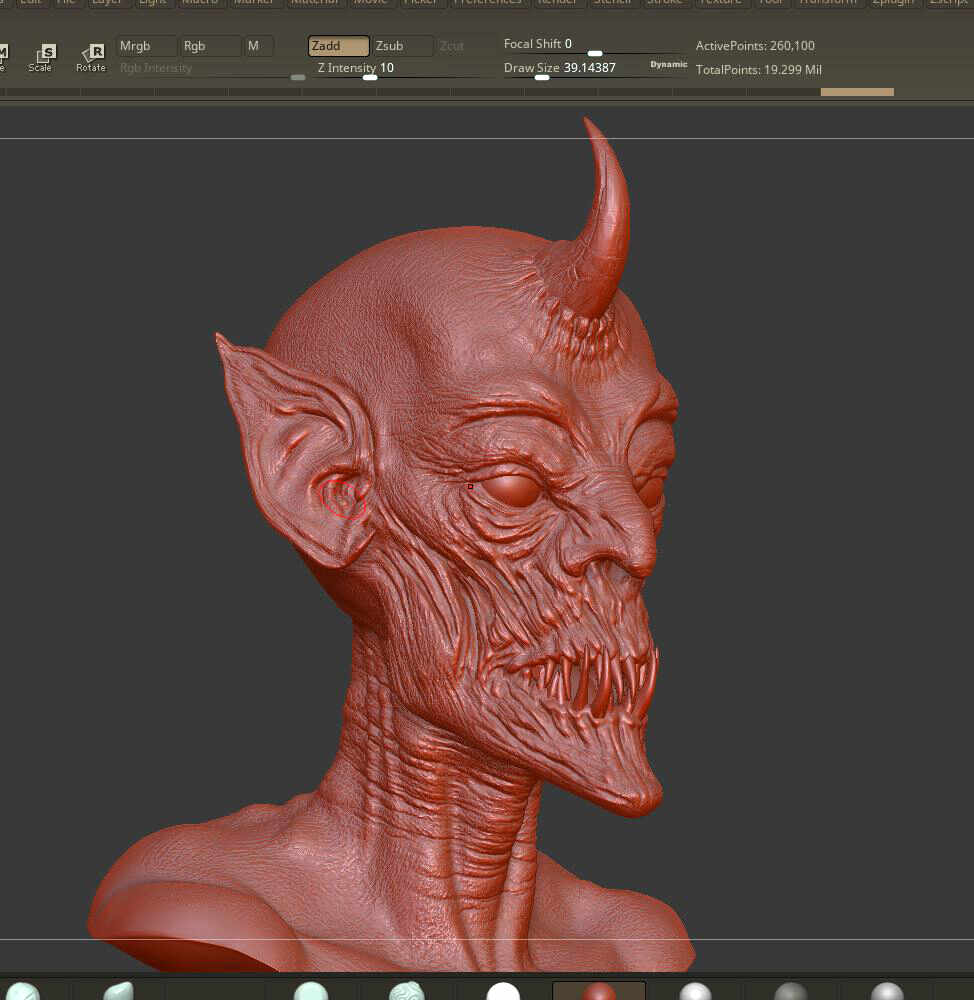
Task: Open the Stroke menu
Action: coord(665,3)
